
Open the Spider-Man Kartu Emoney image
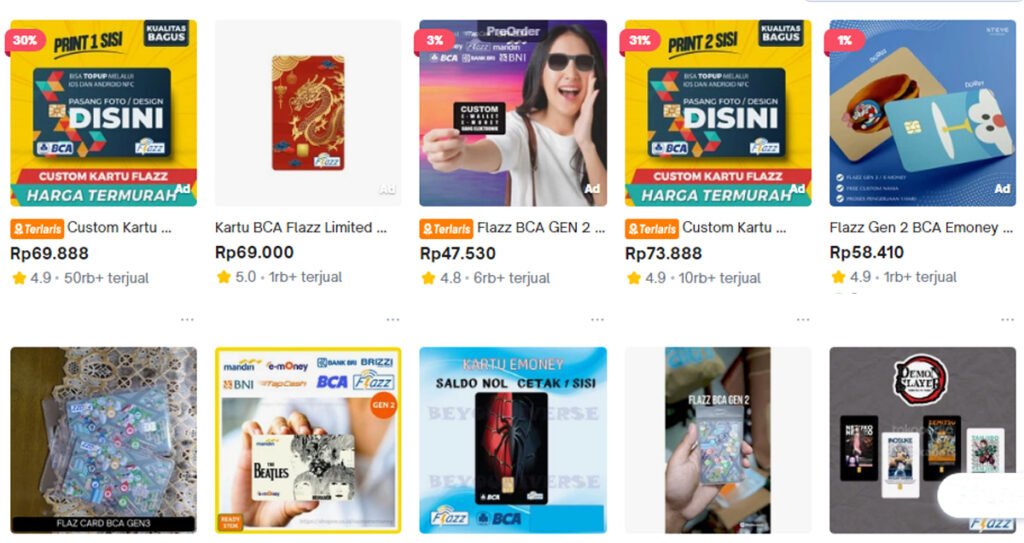click(513, 440)
